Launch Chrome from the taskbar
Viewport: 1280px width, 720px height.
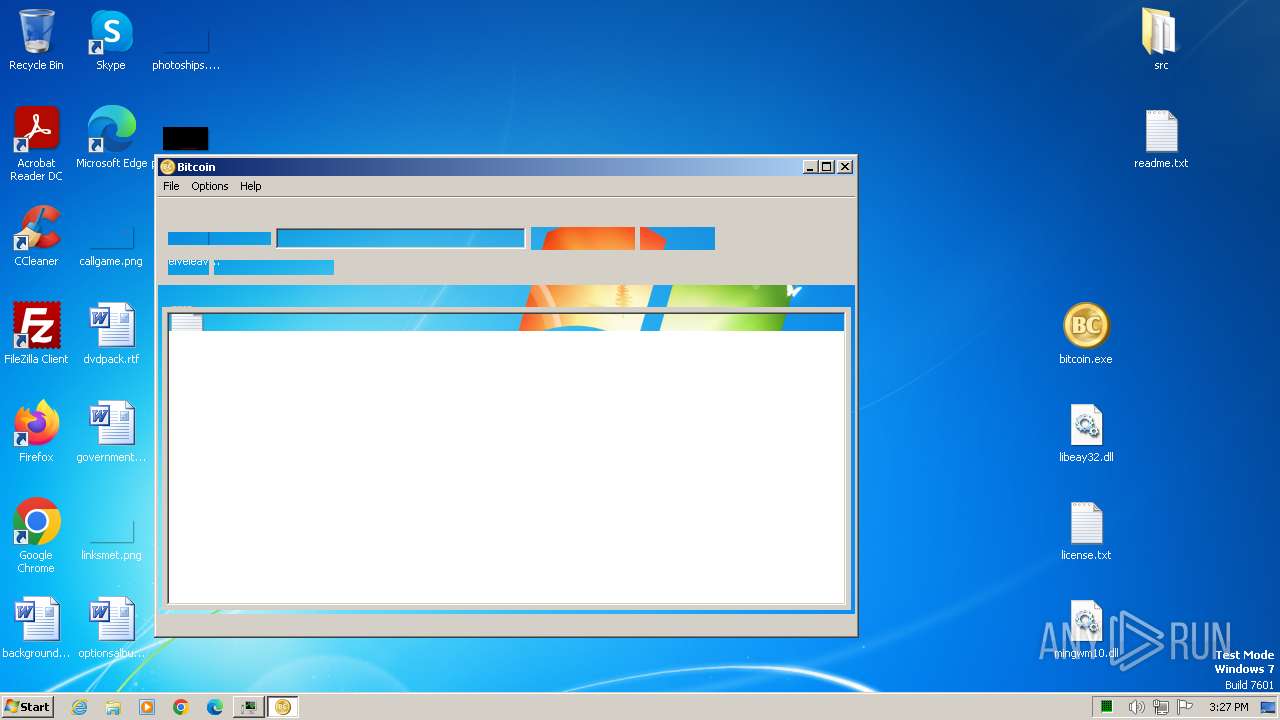tap(181, 707)
